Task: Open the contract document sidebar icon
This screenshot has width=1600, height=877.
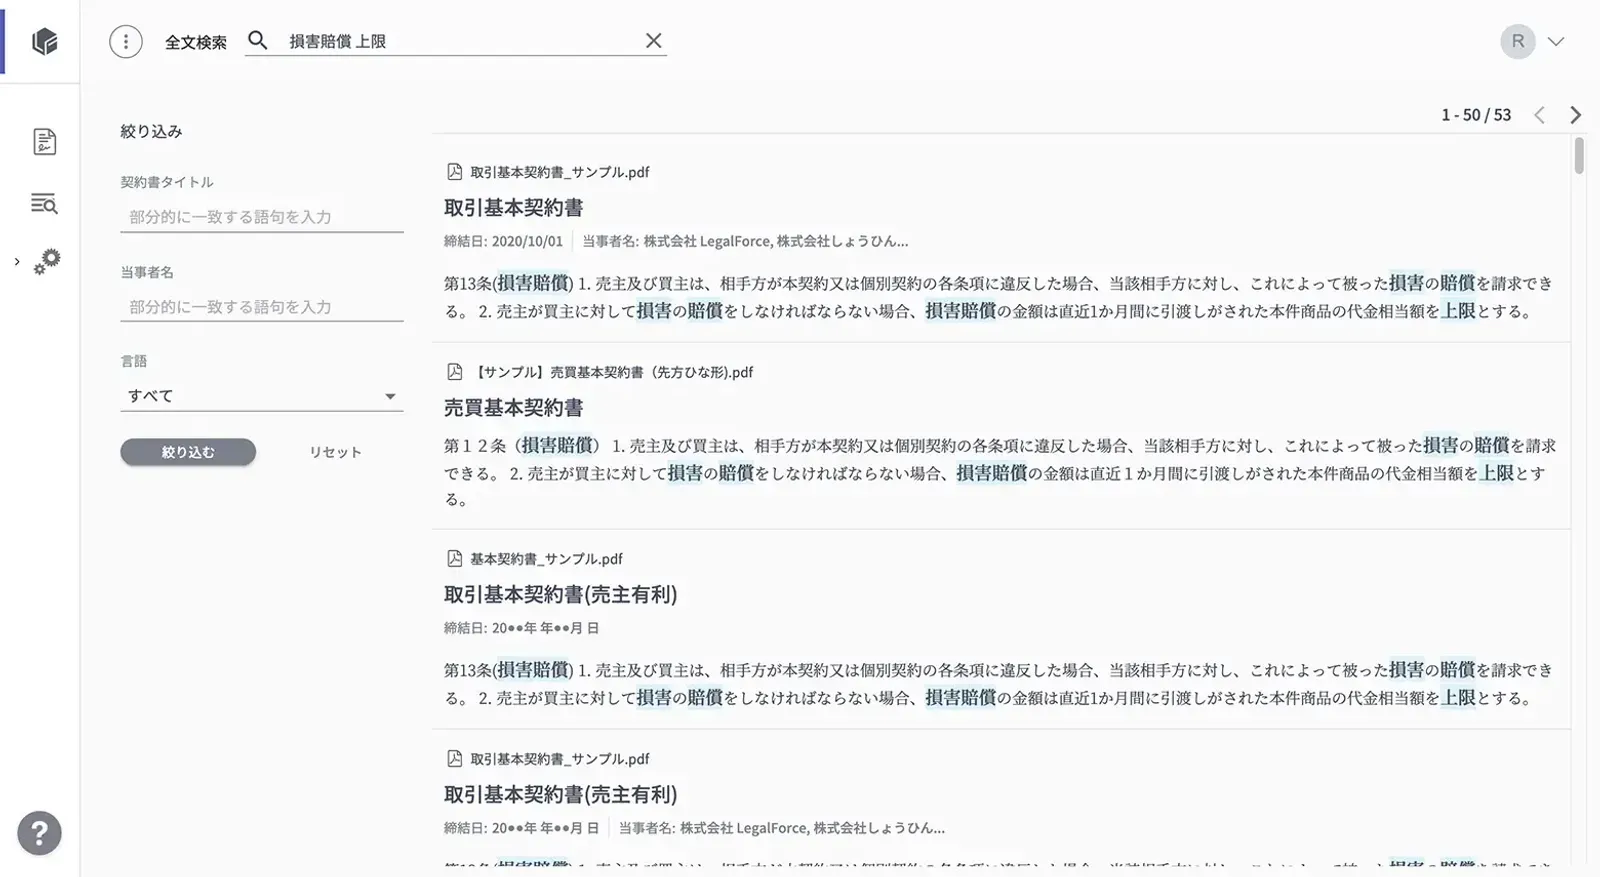Action: [44, 142]
